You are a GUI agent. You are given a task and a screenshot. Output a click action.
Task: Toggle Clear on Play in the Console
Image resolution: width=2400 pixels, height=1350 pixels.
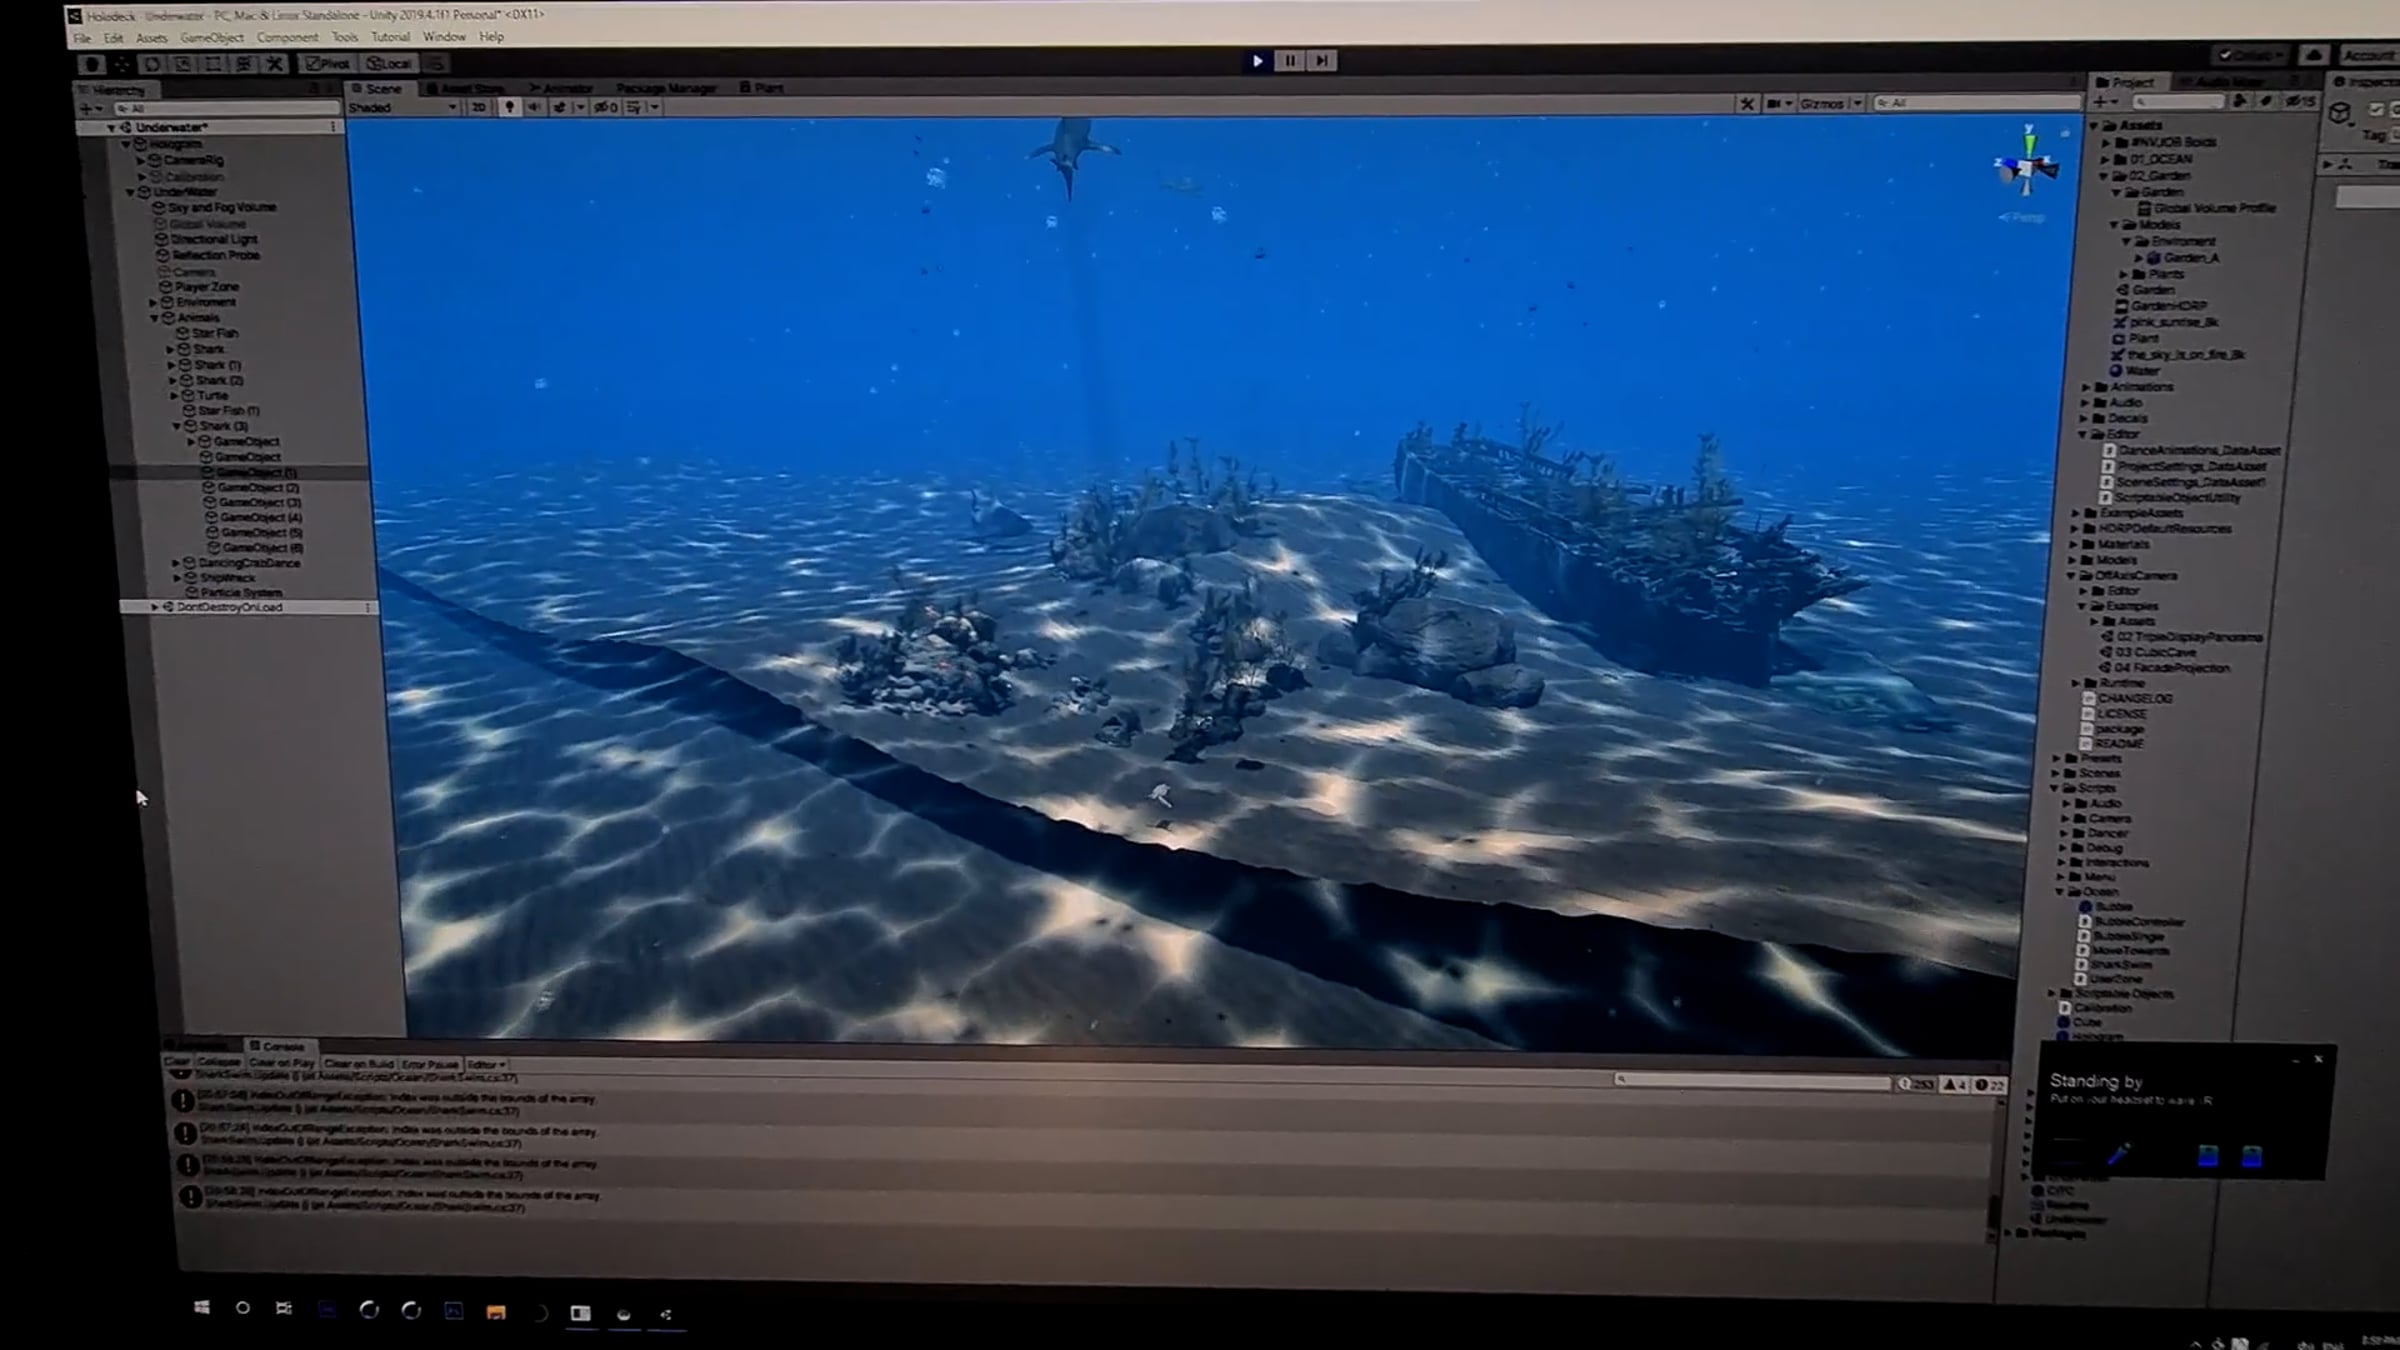point(282,1063)
